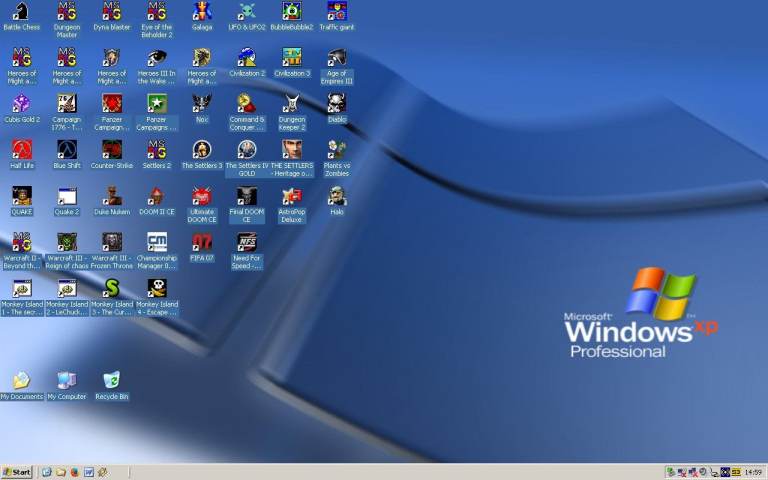Click the Need For Speed icon

click(x=247, y=242)
